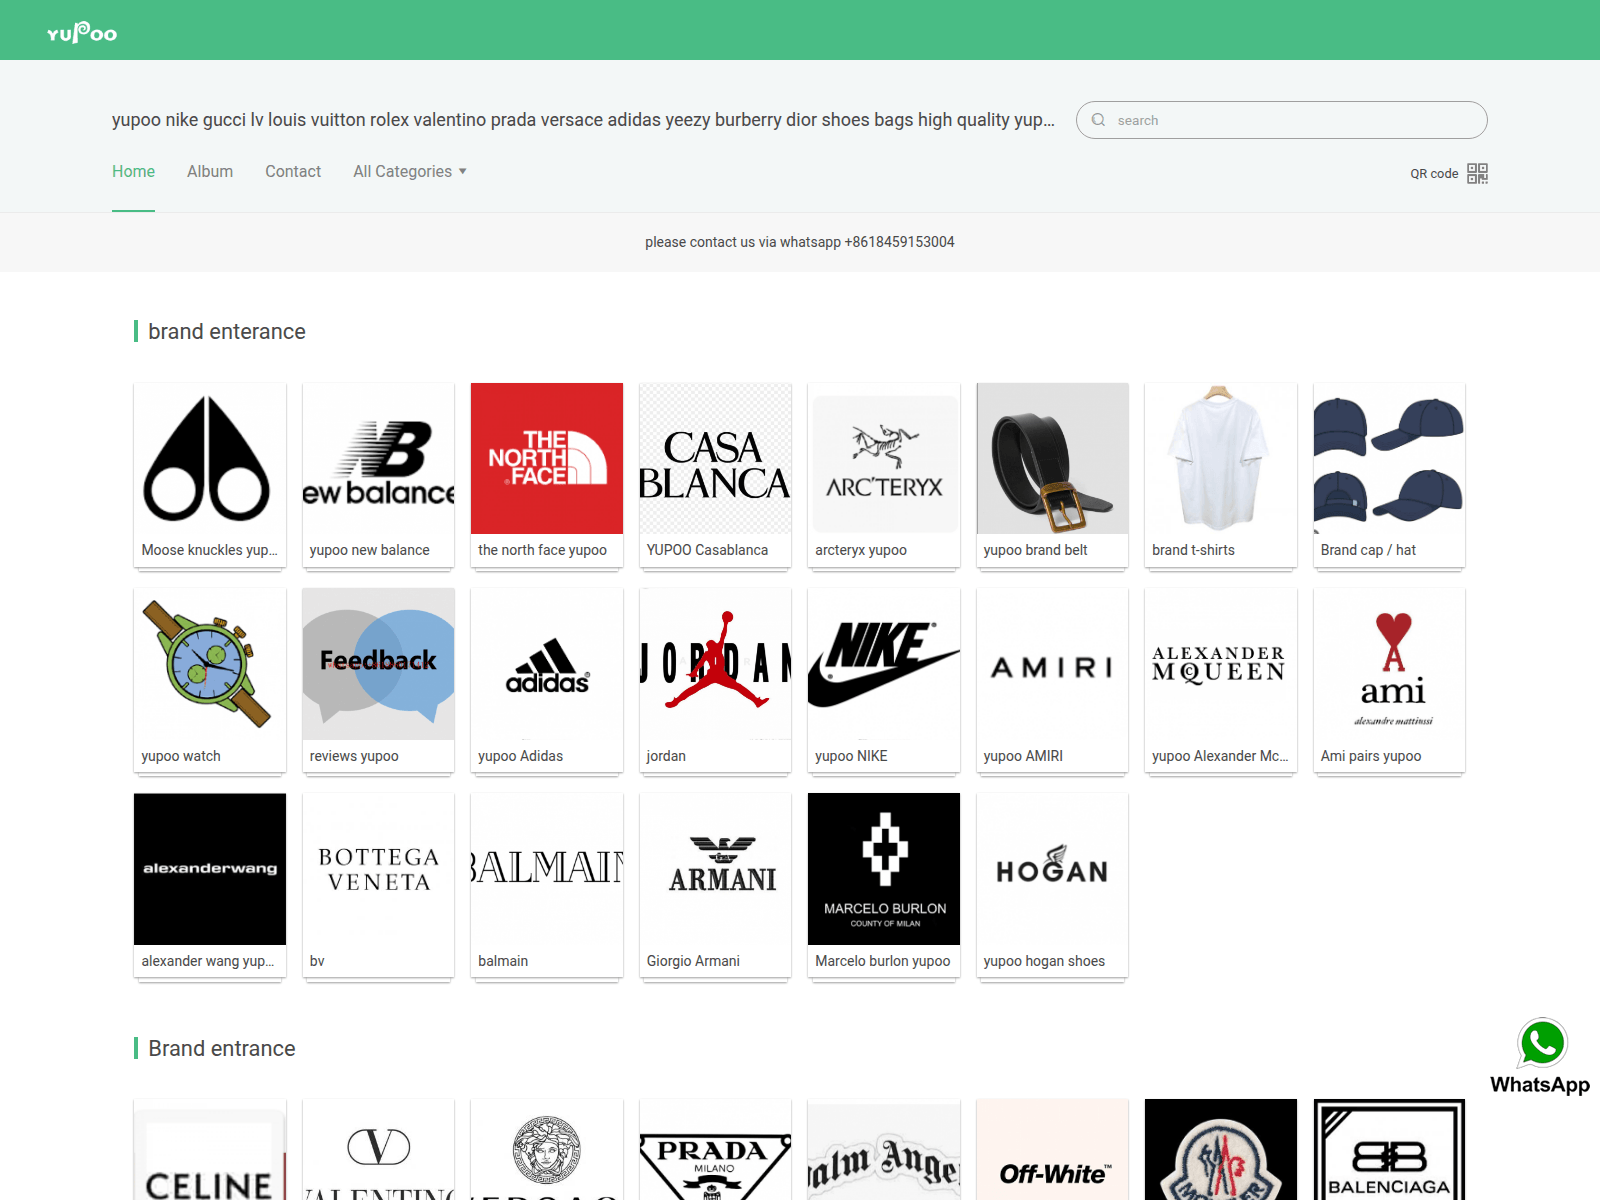This screenshot has height=1200, width=1600.
Task: Open the Bottega Veneta logo thumbnail
Action: (x=378, y=869)
